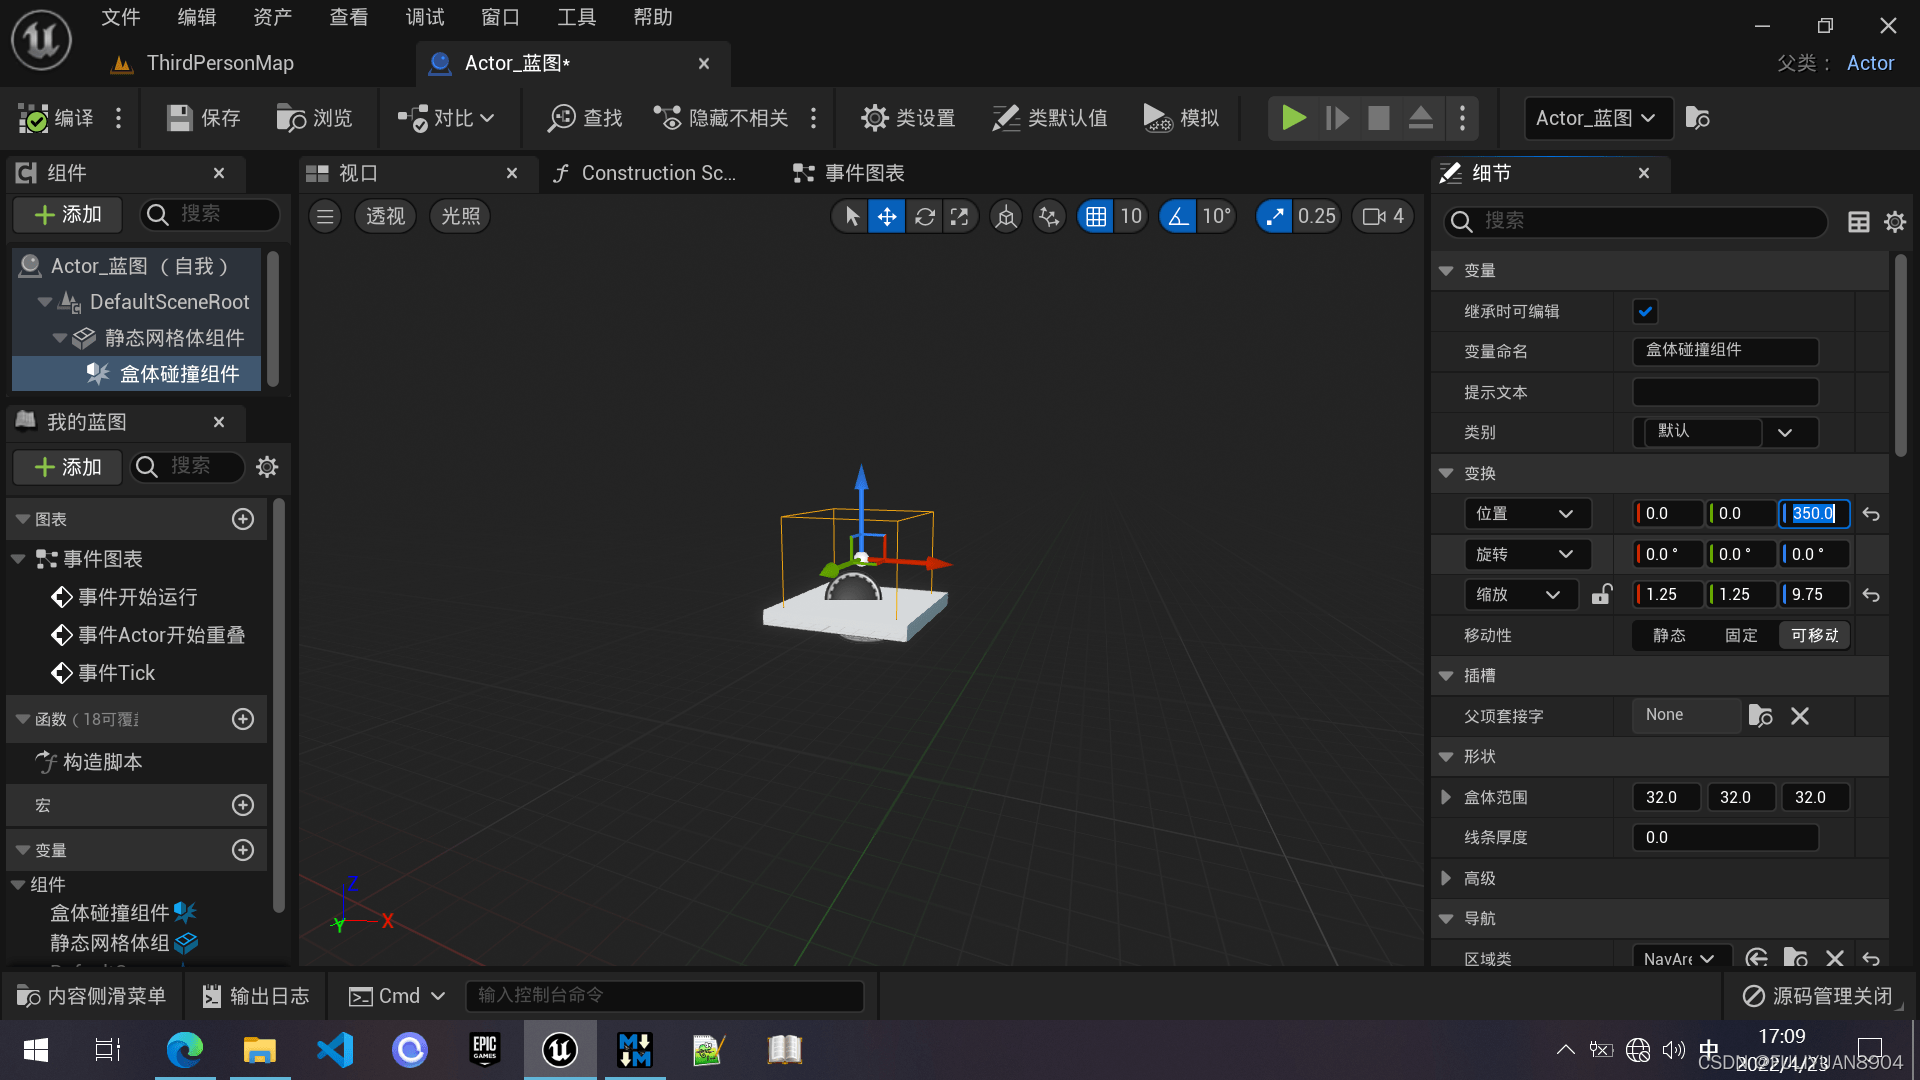Click the frame skip button
The width and height of the screenshot is (1920, 1080).
(1336, 118)
